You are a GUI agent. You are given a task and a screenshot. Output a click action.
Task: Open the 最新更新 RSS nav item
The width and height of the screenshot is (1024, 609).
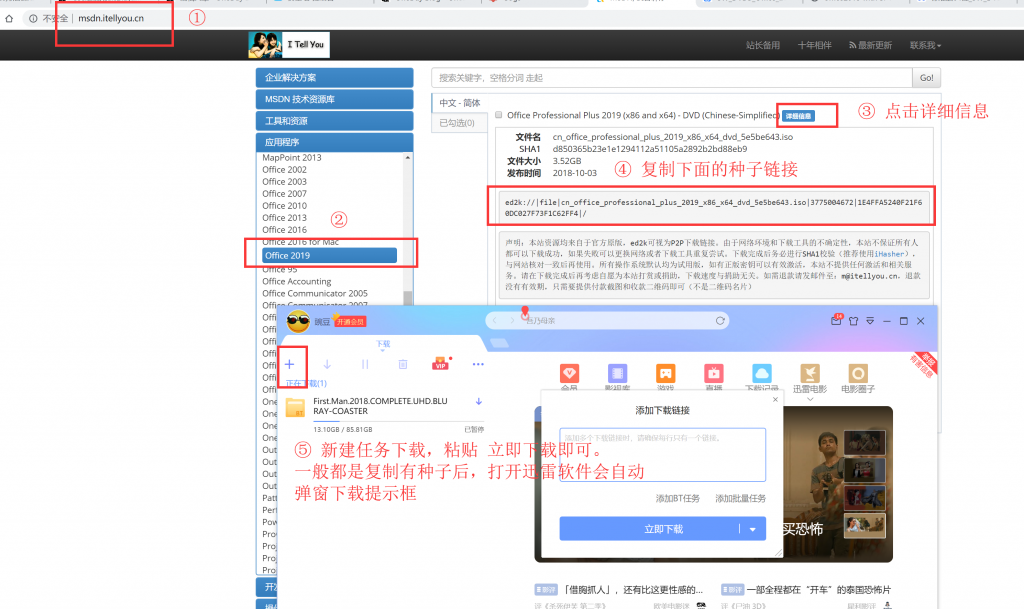(x=871, y=45)
